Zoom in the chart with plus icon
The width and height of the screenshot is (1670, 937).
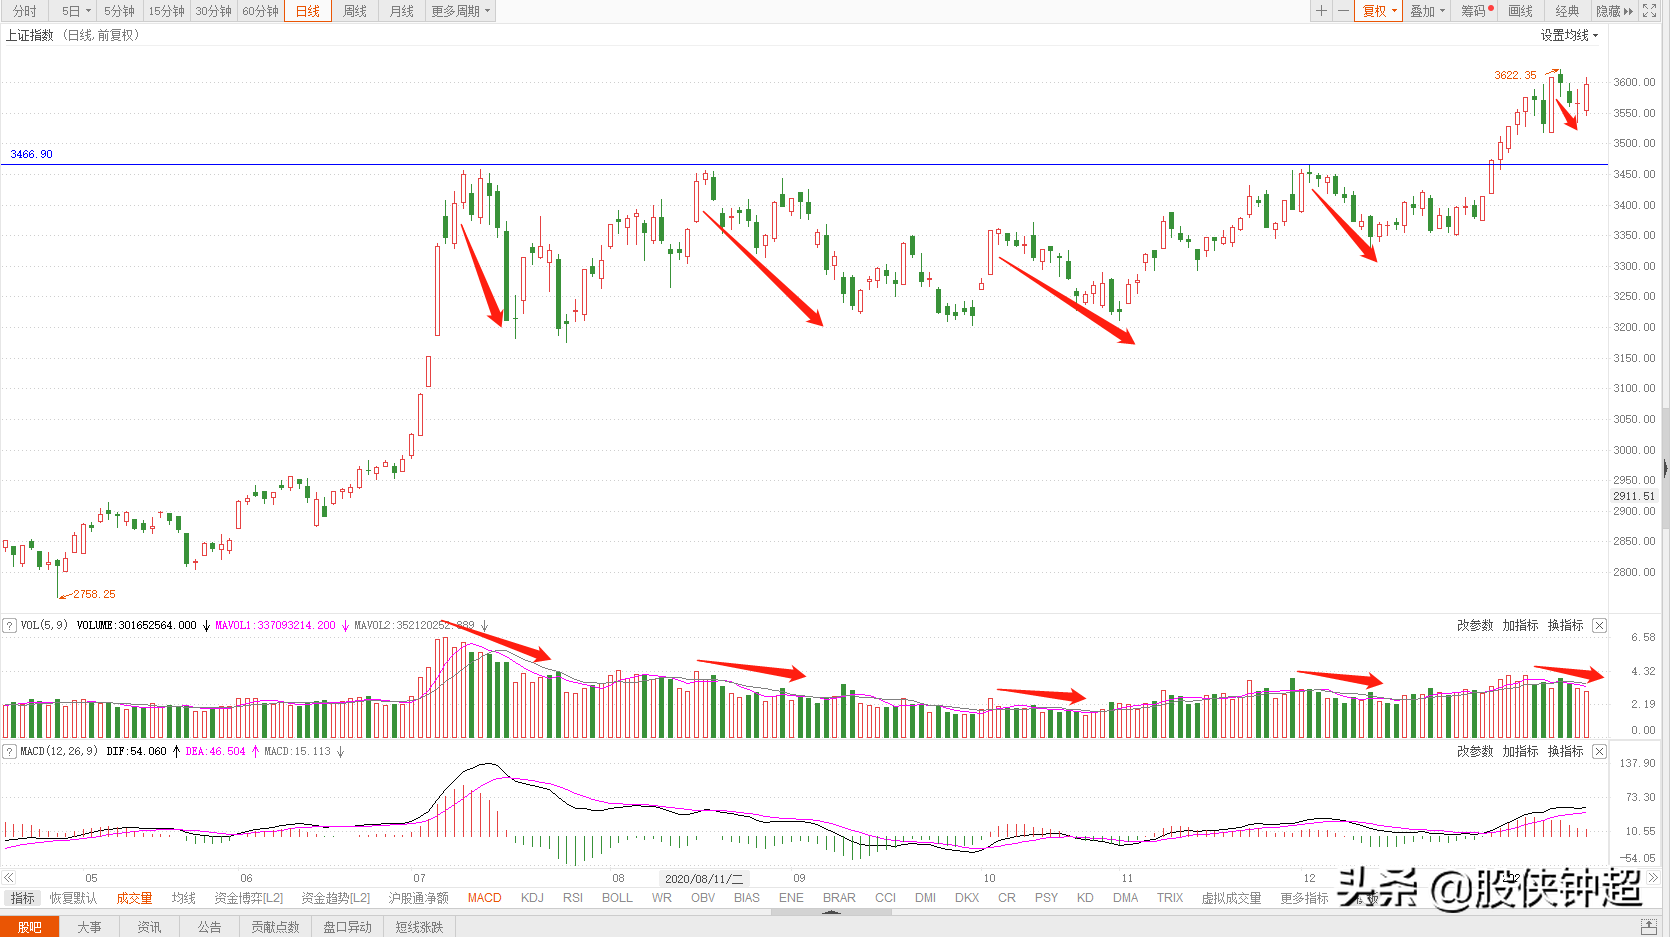(1321, 11)
